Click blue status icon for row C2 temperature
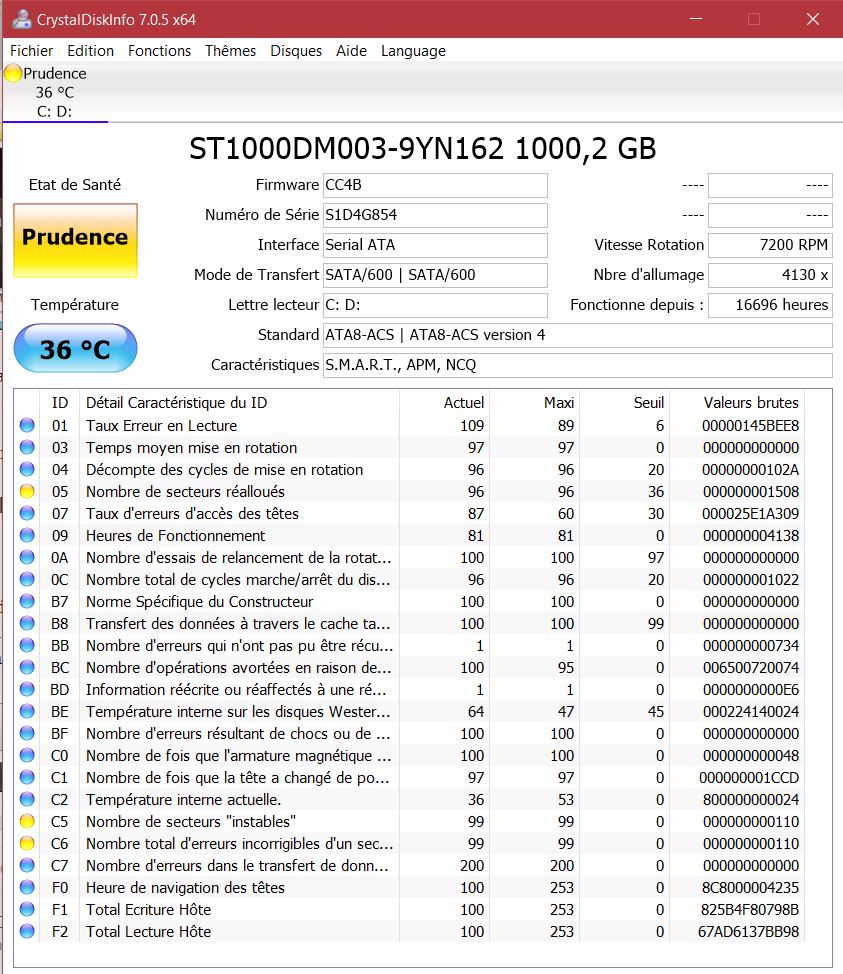 (27, 800)
